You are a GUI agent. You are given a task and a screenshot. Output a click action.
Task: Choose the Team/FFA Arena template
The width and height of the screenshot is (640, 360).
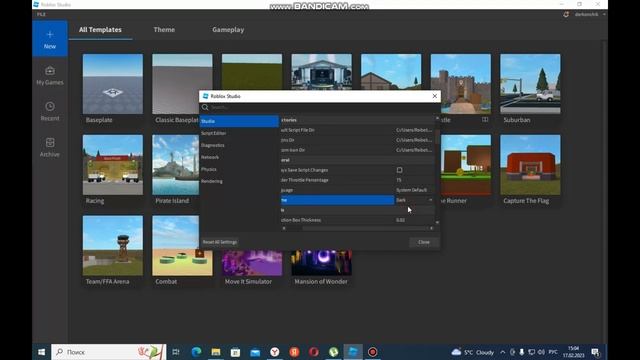coord(113,251)
